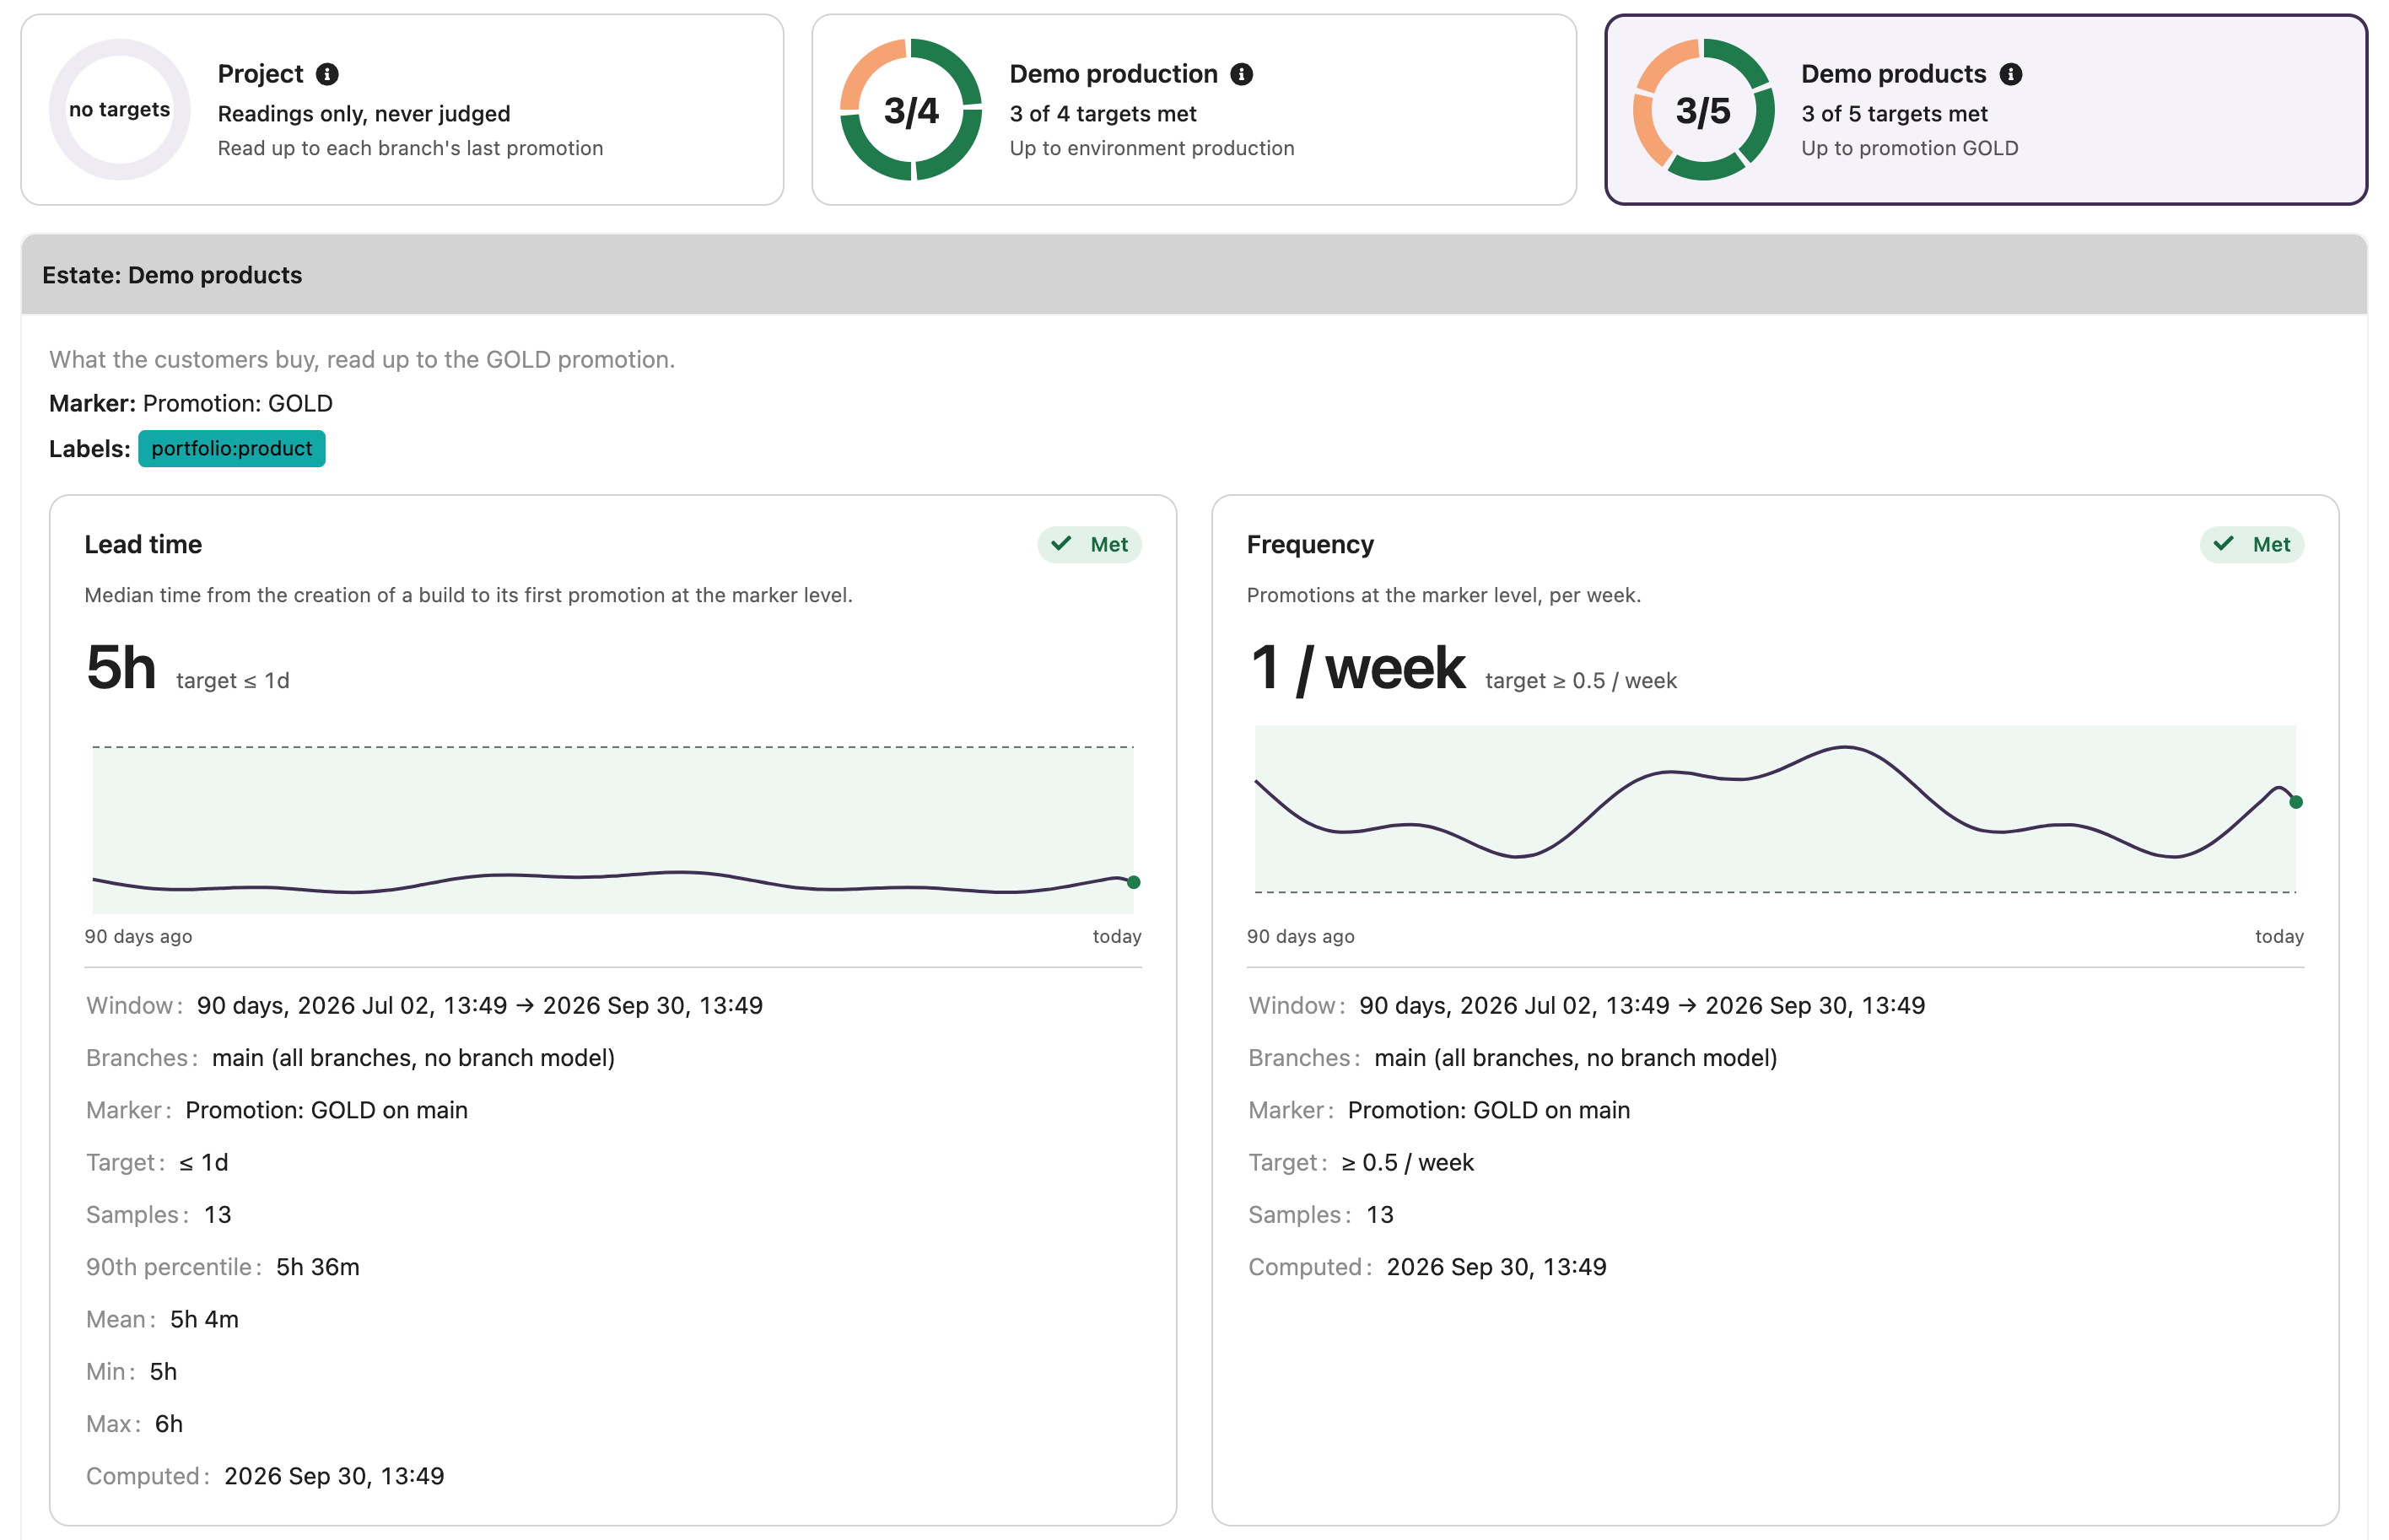Click the 'no targets' ring graphic

pyautogui.click(x=119, y=110)
